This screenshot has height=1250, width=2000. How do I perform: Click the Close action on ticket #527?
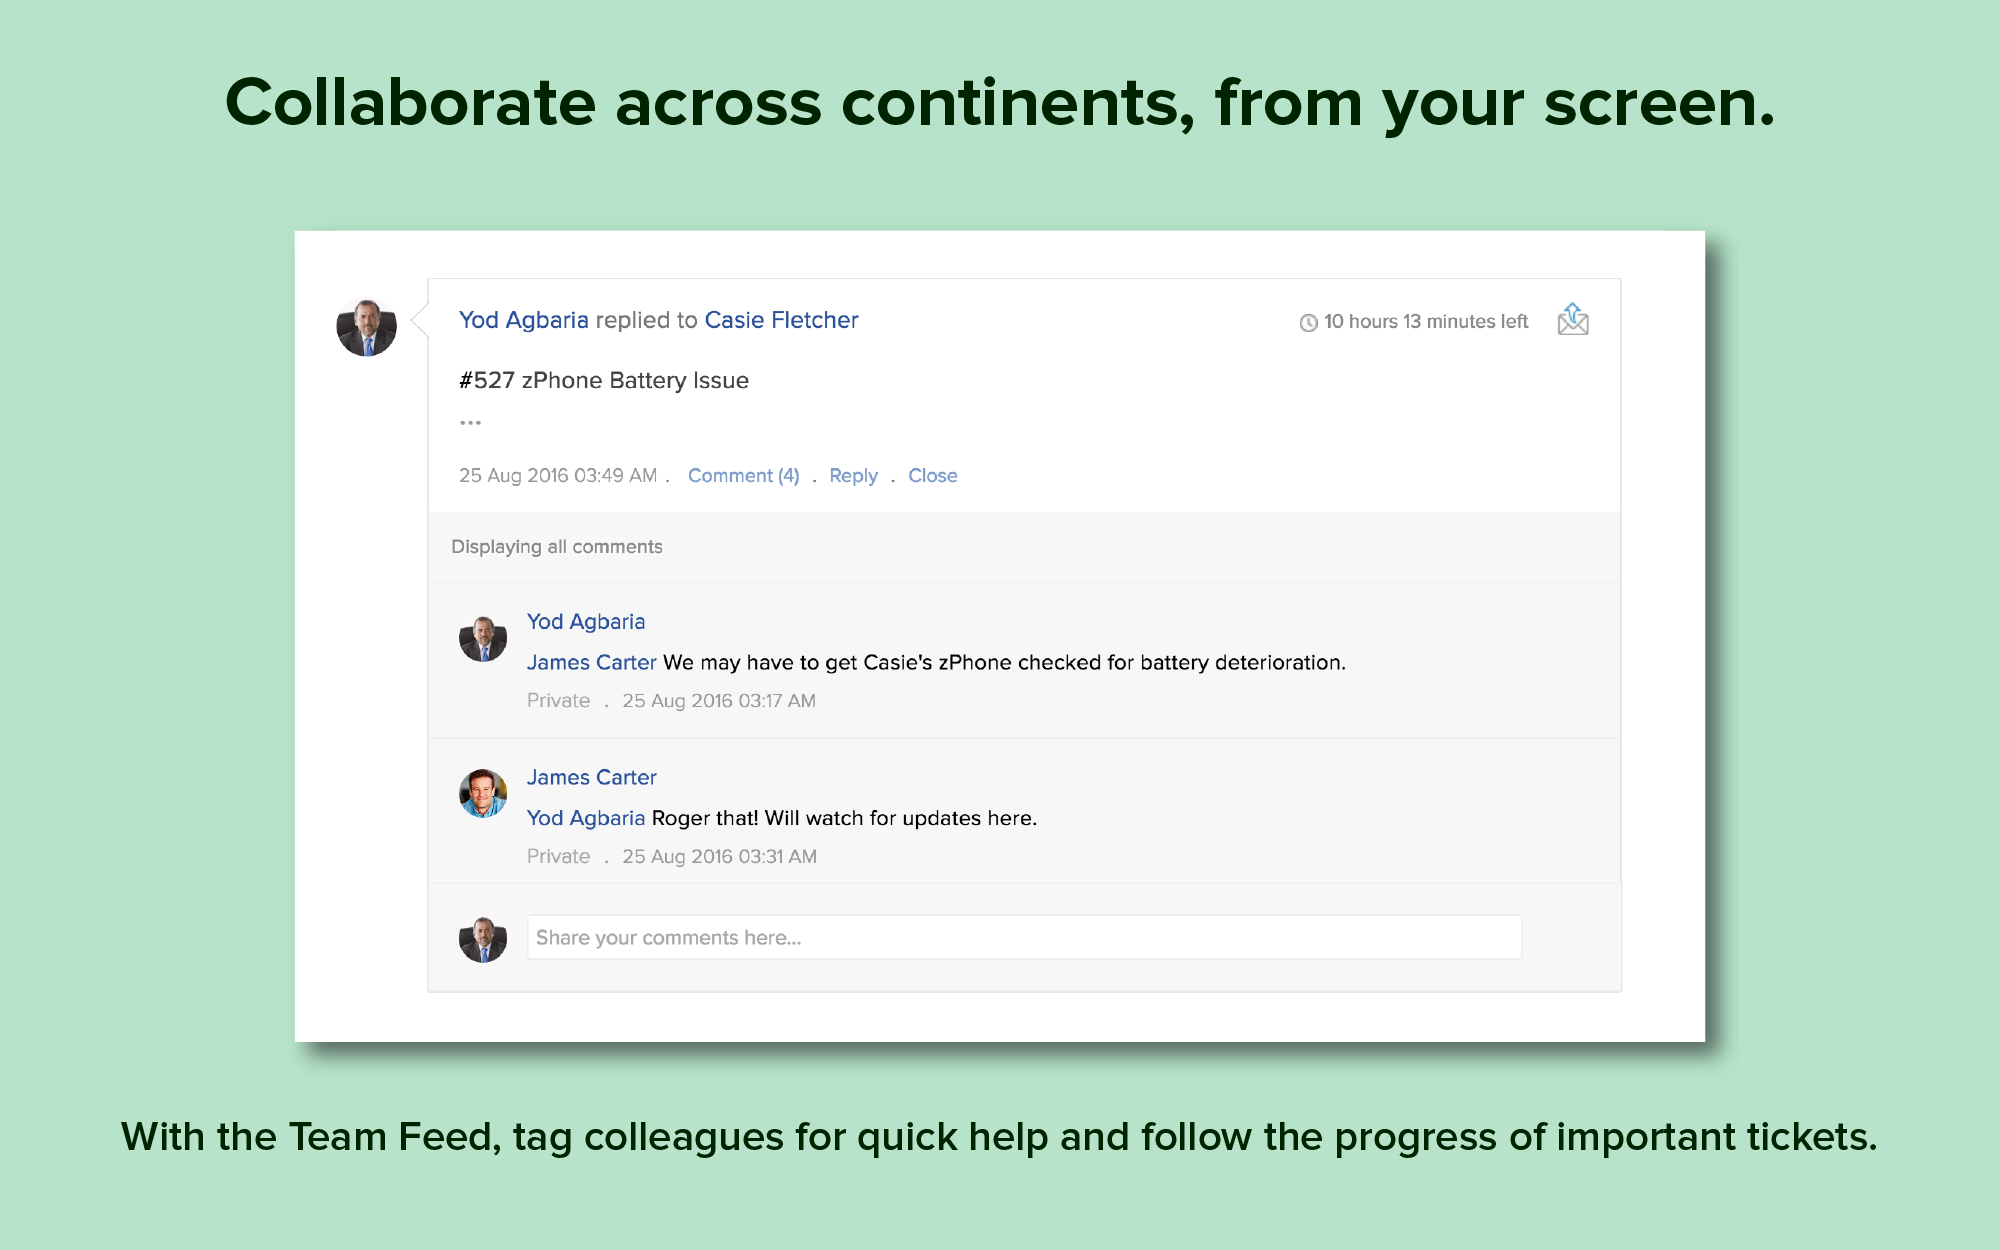933,475
